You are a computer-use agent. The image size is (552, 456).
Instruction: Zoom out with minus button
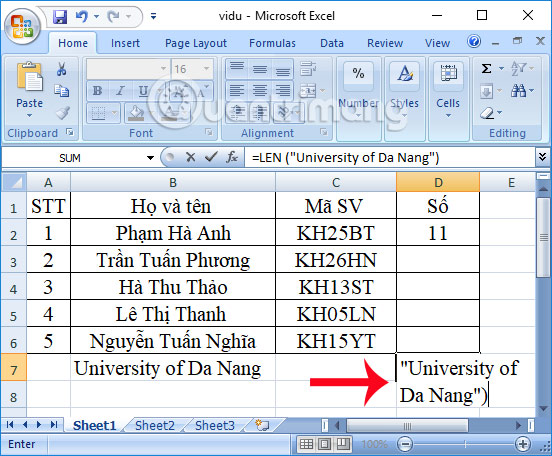coord(405,444)
